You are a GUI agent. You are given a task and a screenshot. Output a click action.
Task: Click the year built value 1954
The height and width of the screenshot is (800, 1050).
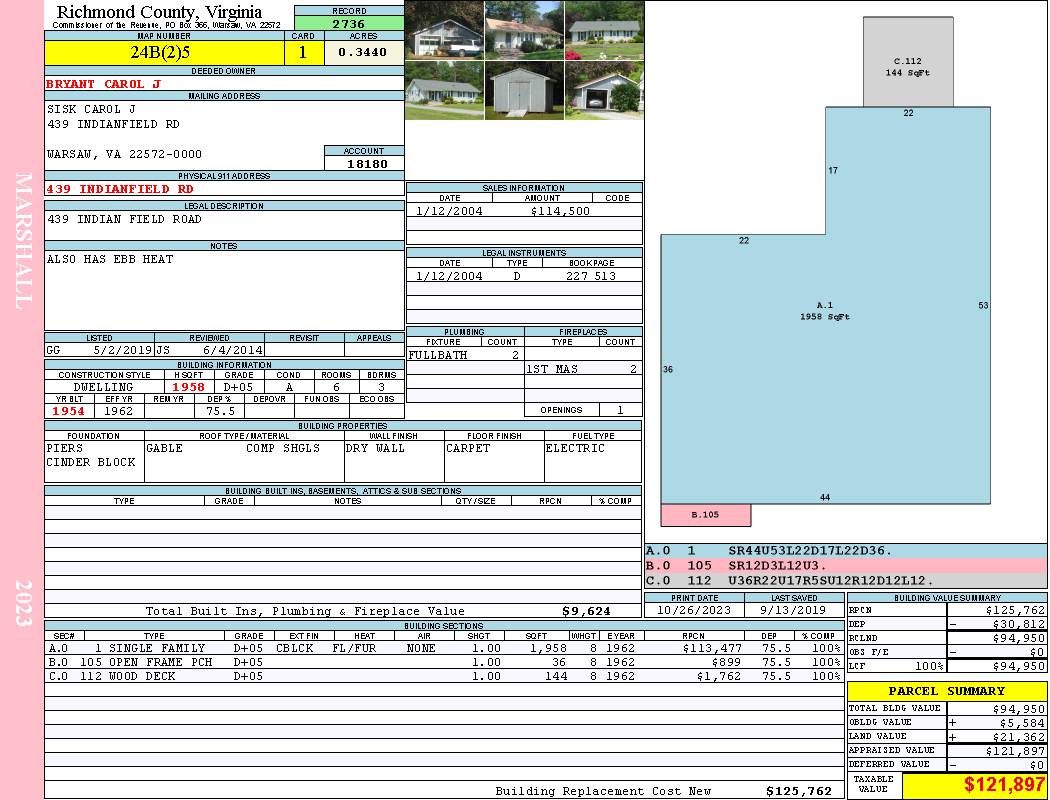click(69, 411)
